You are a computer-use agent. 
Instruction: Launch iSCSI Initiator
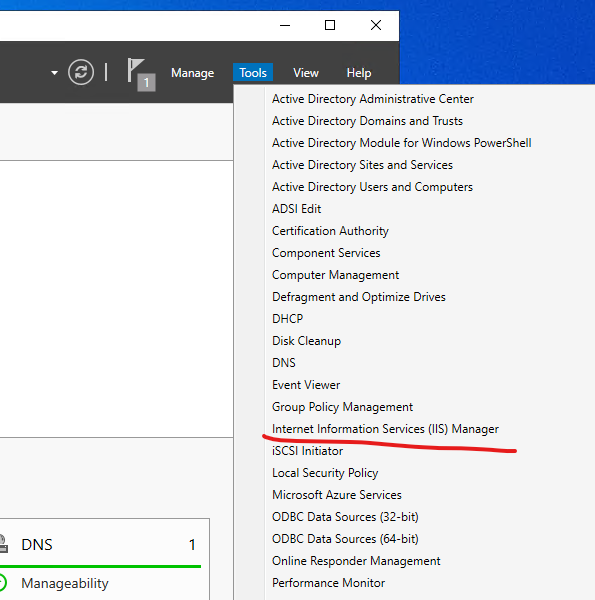coord(307,451)
